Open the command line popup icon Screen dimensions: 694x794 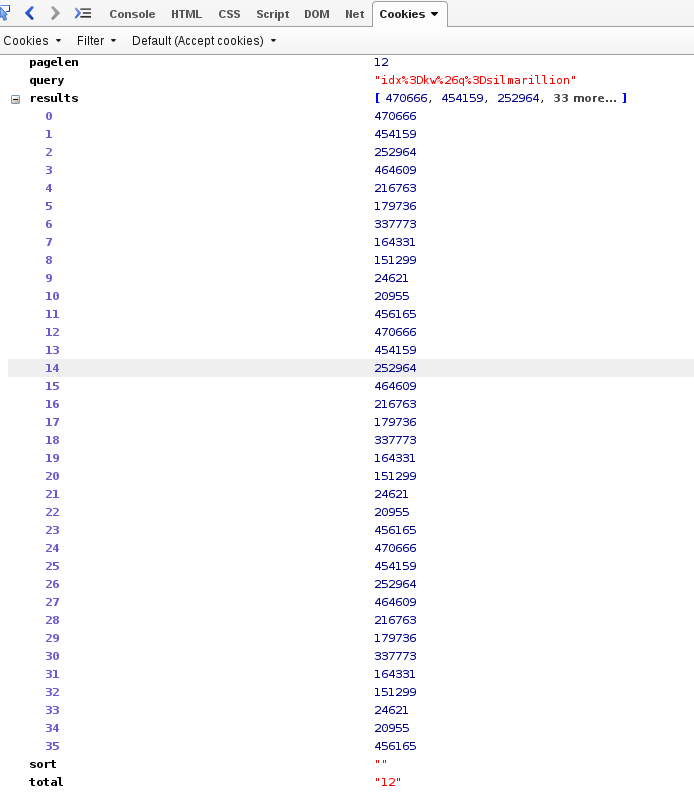click(83, 13)
